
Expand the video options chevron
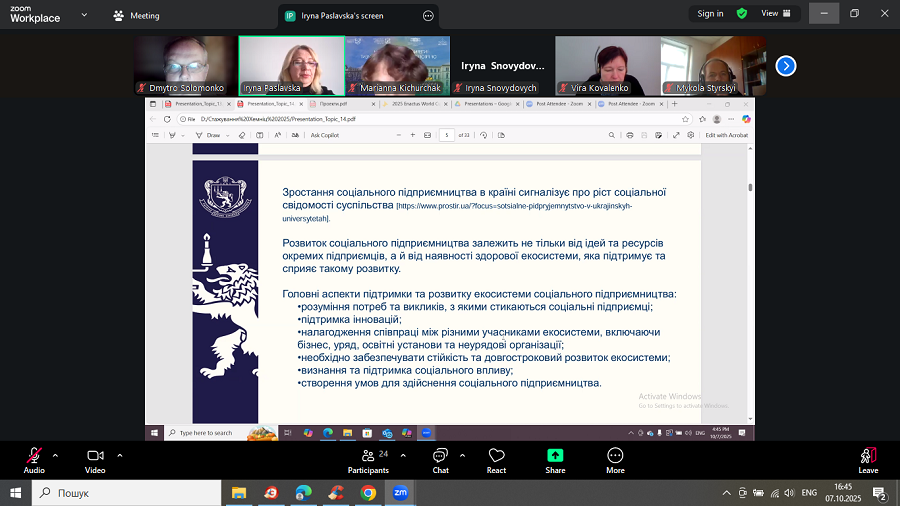(119, 454)
